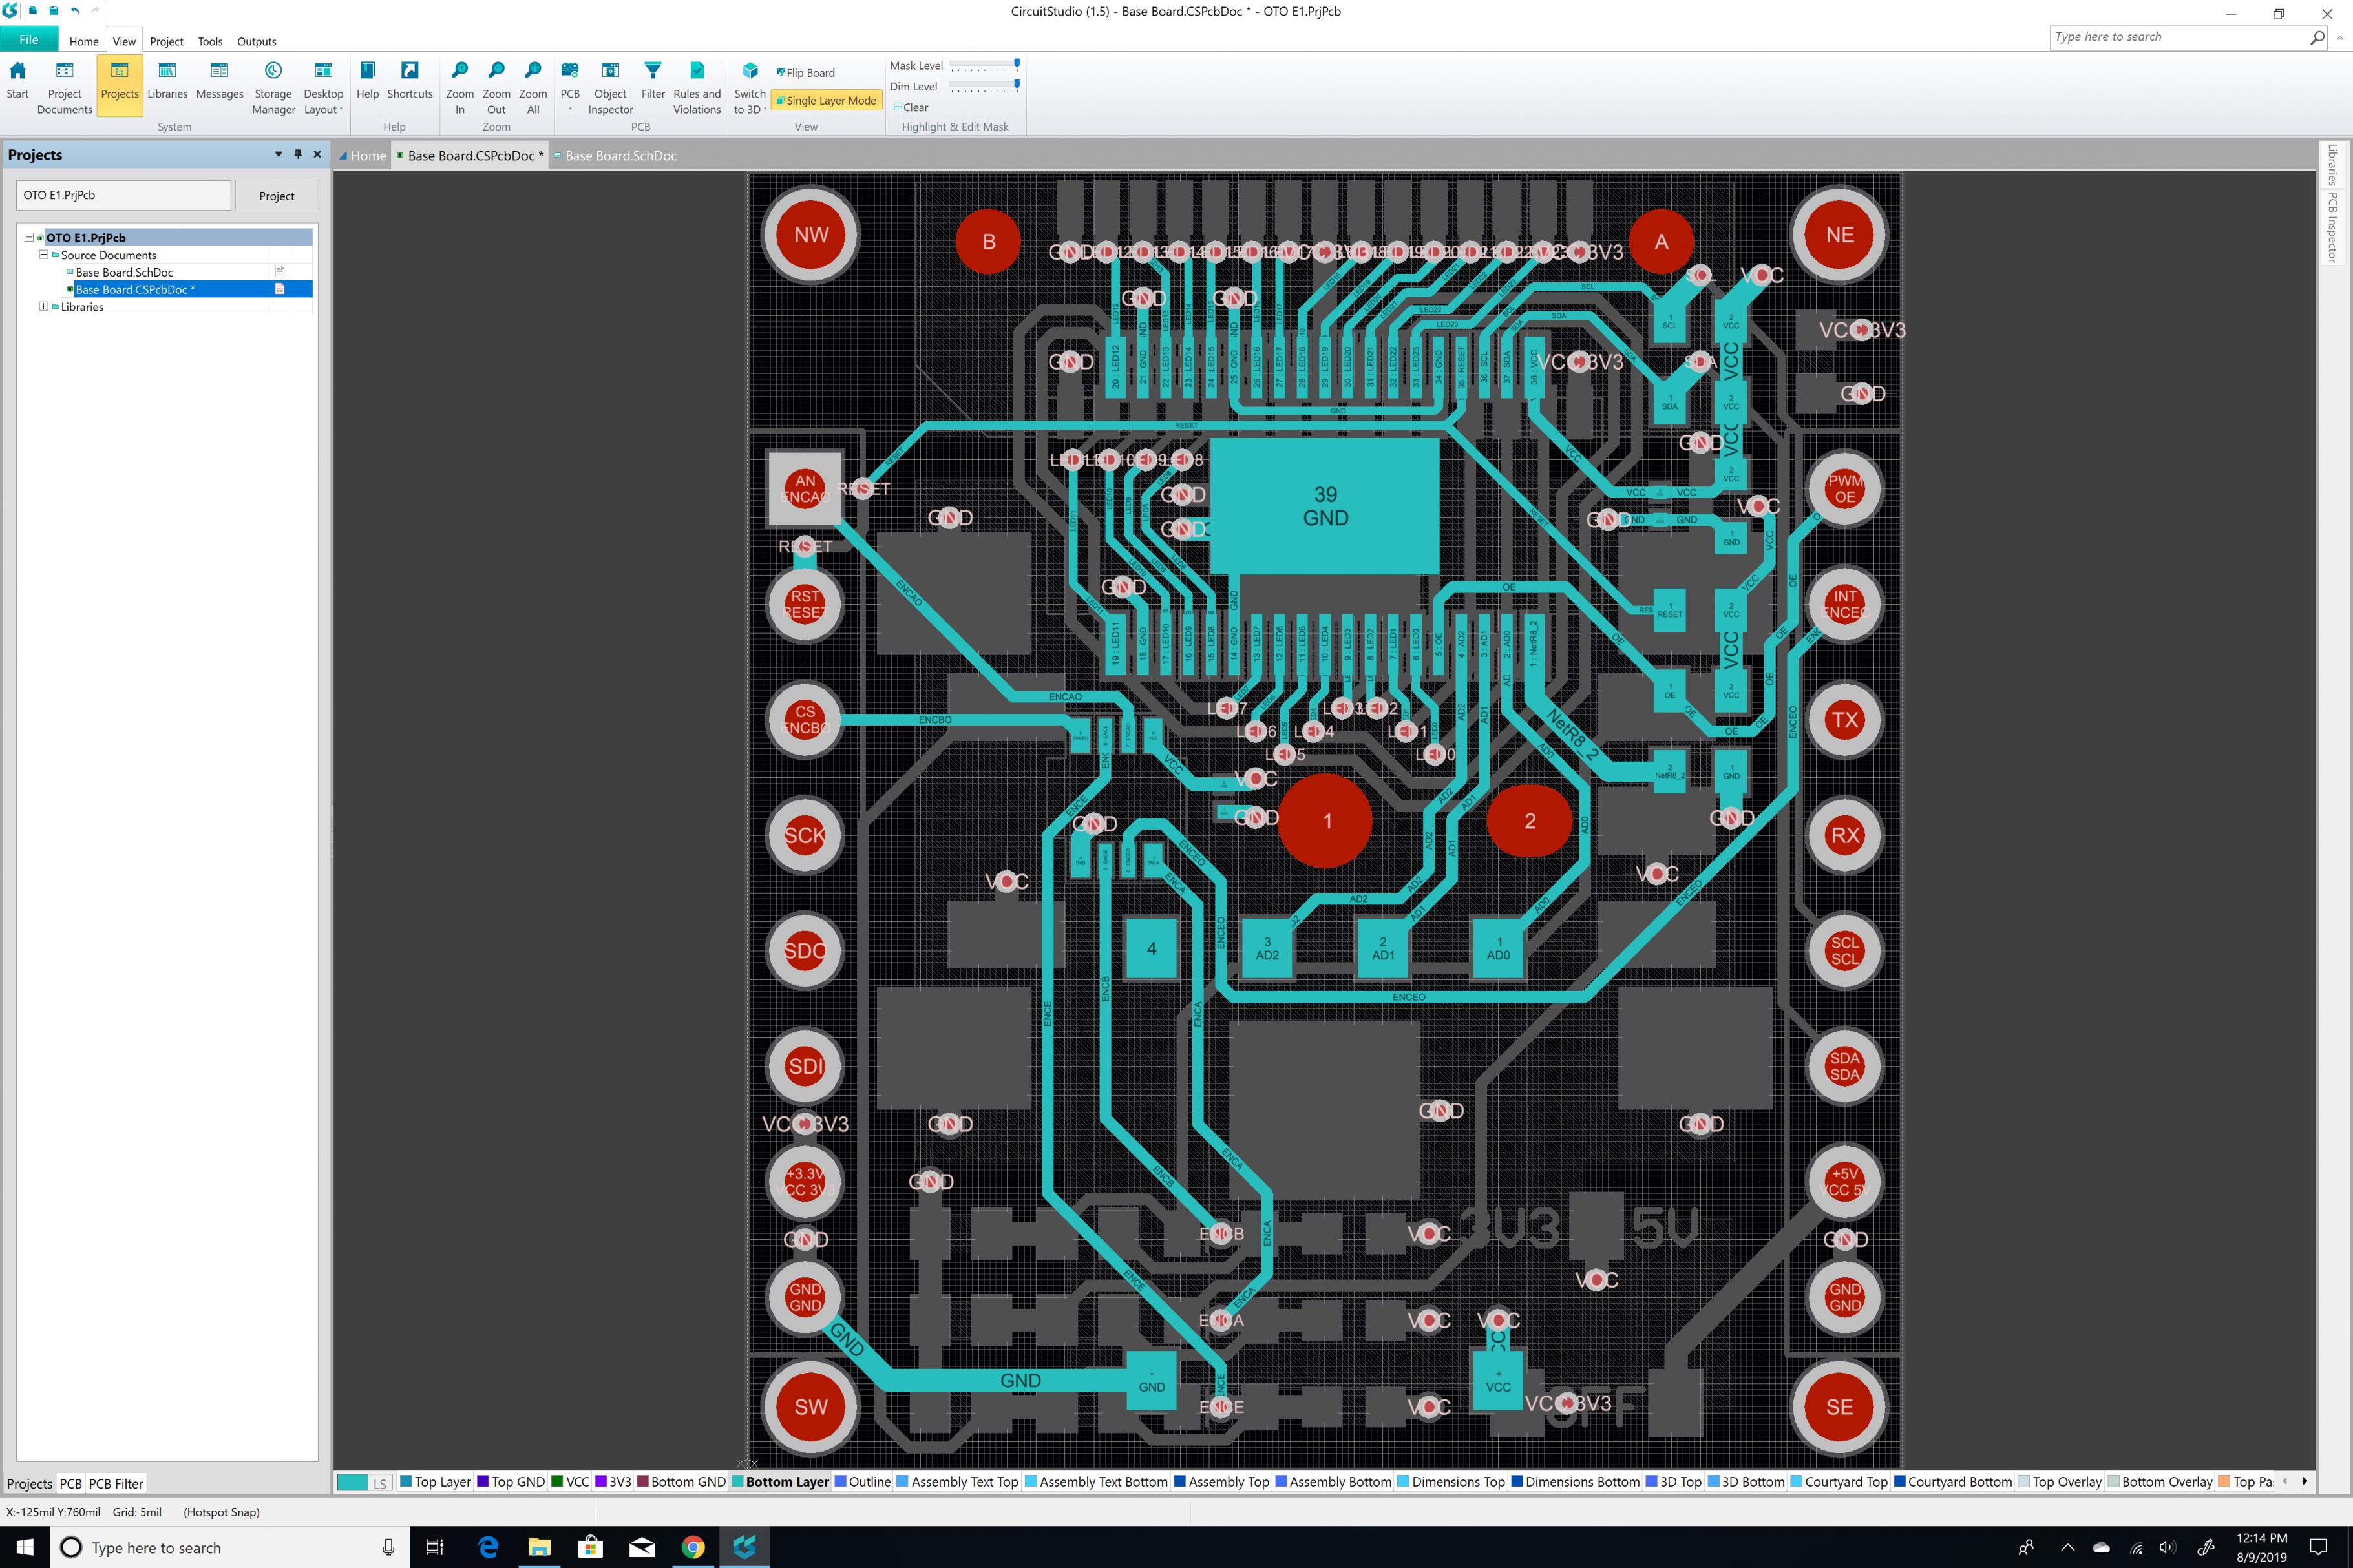Select the Outline layer tab
This screenshot has height=1568, width=2353.
click(862, 1482)
